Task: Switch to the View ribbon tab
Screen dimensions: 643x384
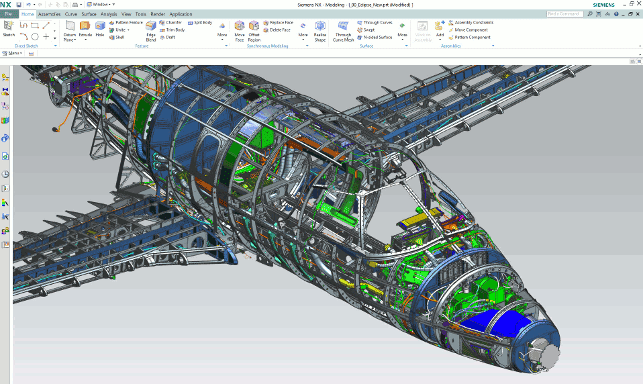Action: click(x=126, y=14)
